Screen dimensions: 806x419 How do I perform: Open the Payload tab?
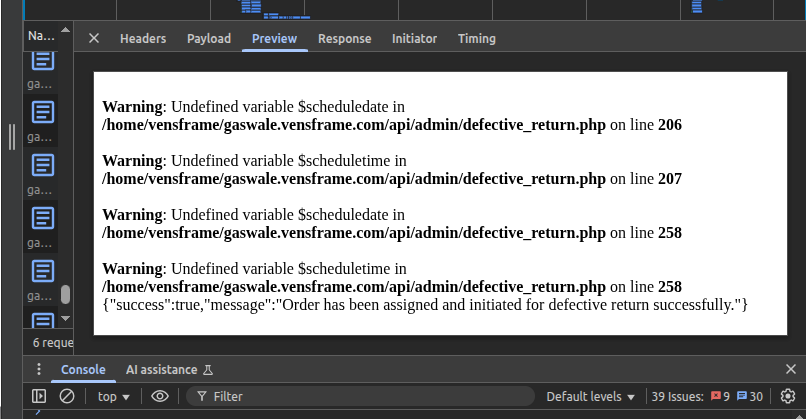point(209,39)
